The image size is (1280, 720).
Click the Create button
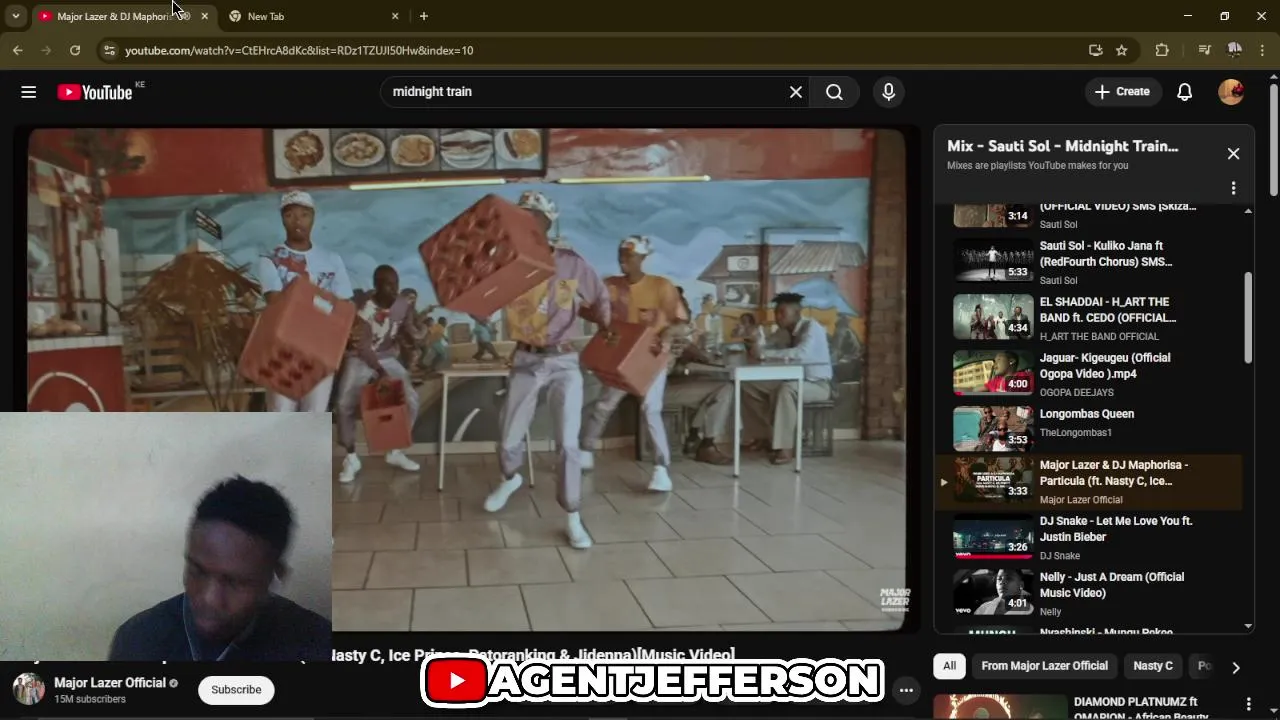point(1122,92)
